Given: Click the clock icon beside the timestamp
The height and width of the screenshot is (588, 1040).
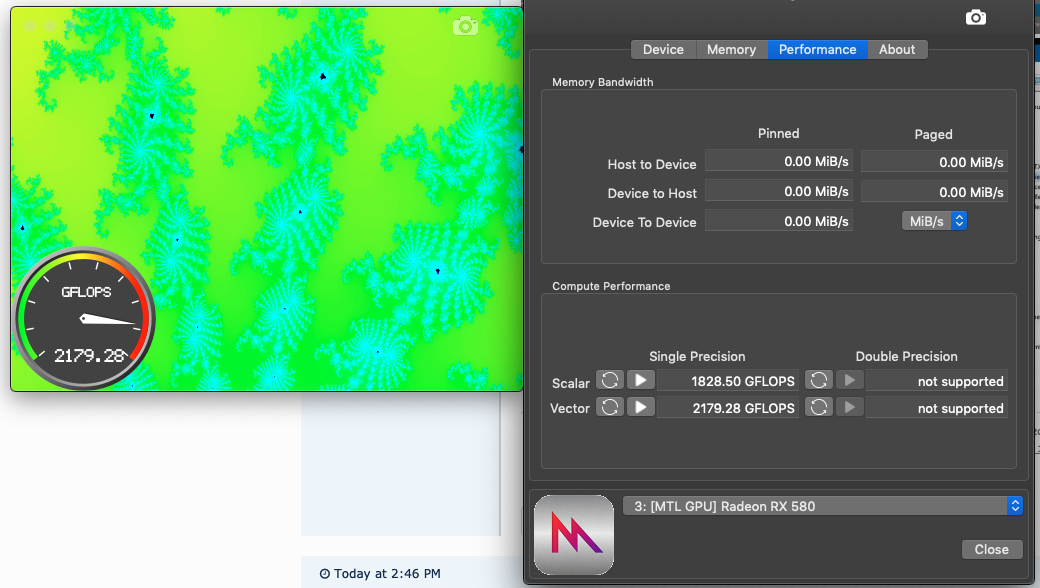Looking at the screenshot, I should (324, 573).
